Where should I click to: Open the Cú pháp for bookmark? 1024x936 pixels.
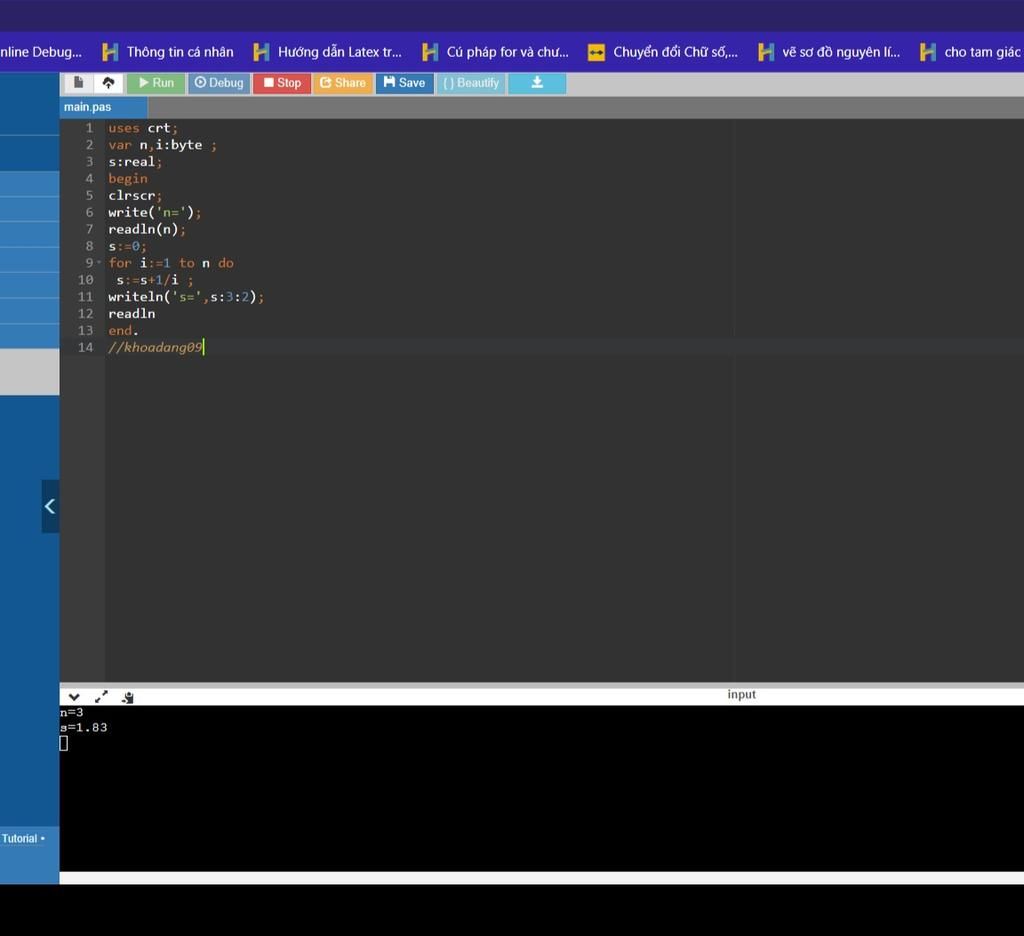(x=496, y=52)
